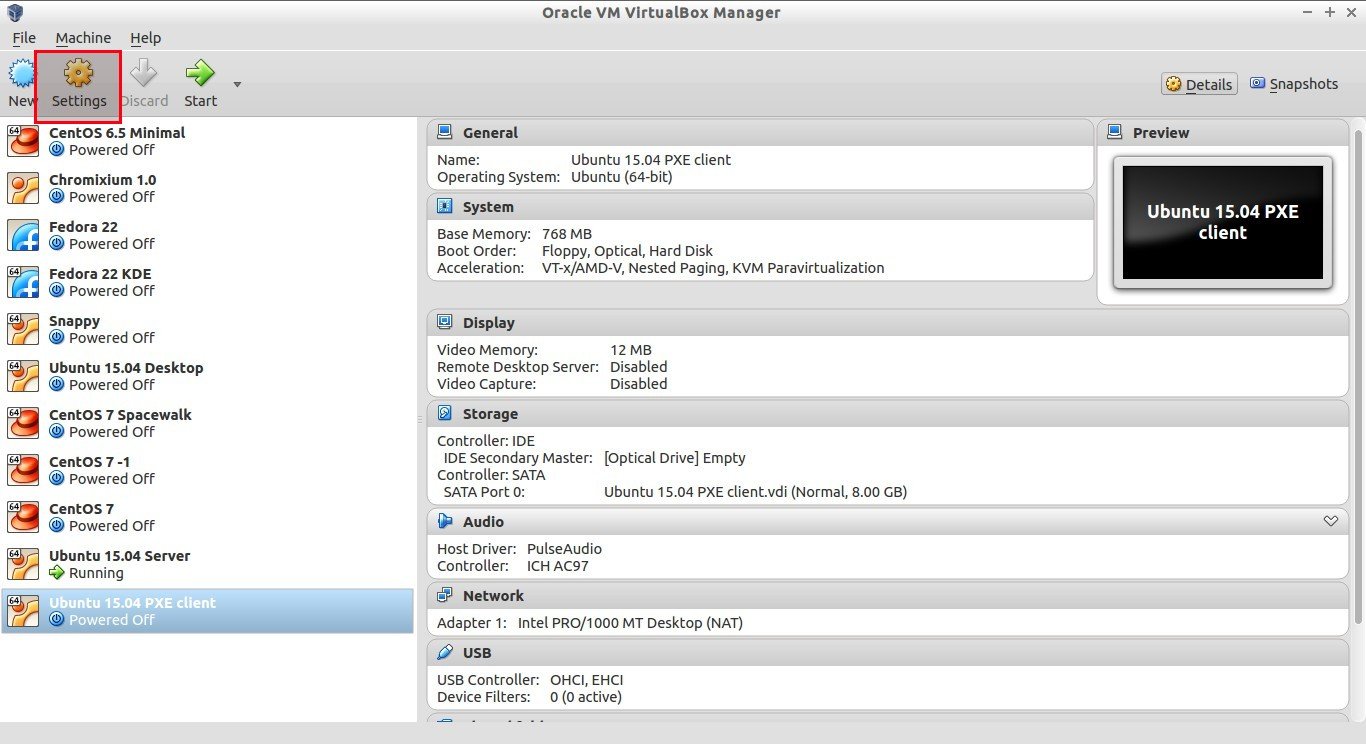Click the Discard toolbar button
Viewport: 1366px width, 744px height.
[x=145, y=84]
